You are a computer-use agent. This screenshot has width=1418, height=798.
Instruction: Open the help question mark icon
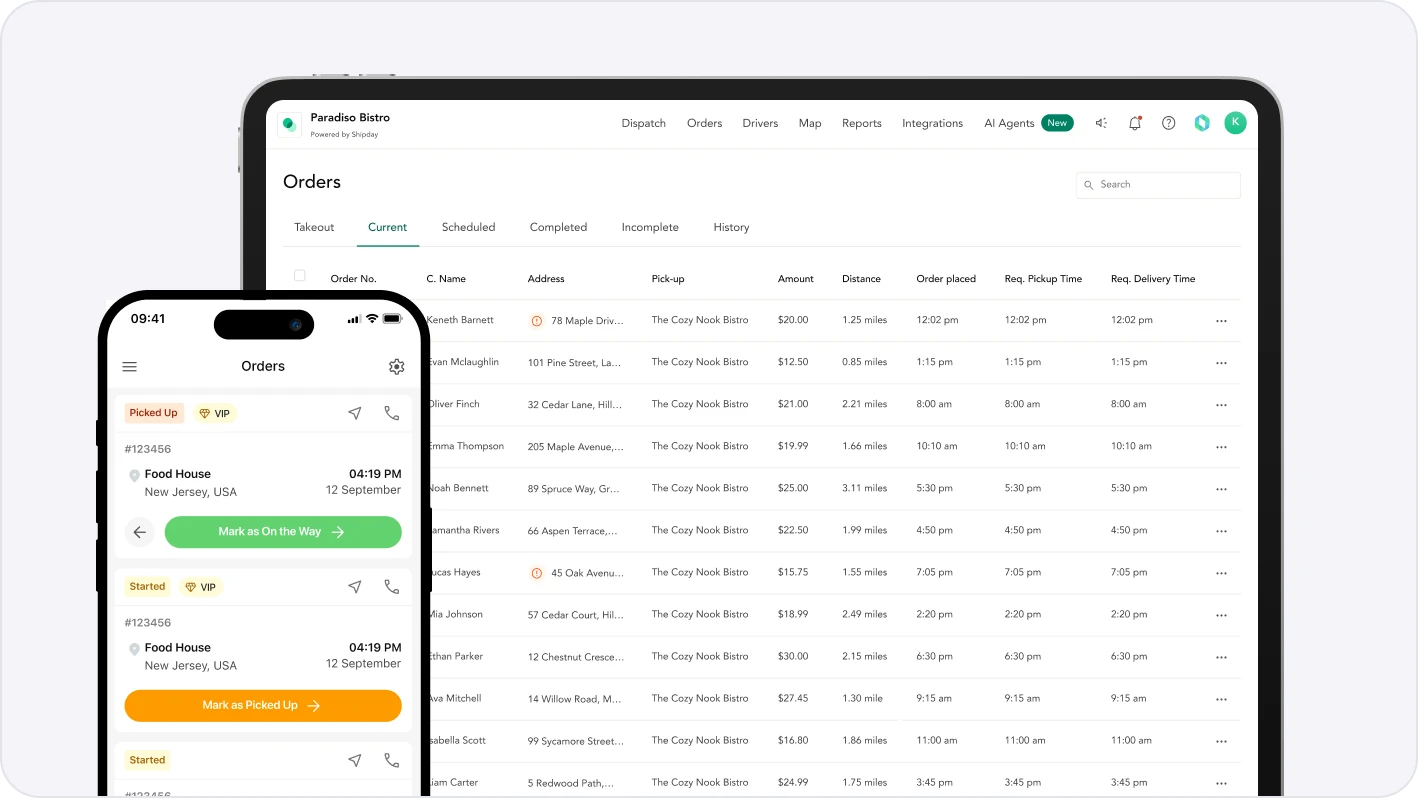pyautogui.click(x=1168, y=123)
